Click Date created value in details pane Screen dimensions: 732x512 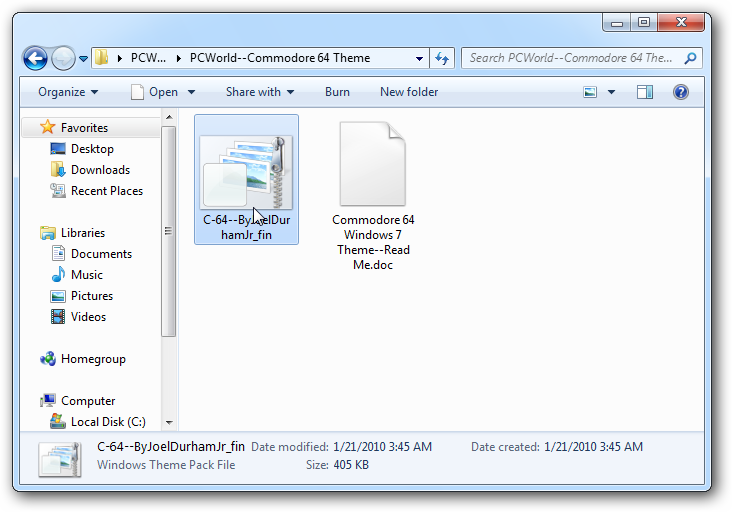pyautogui.click(x=593, y=447)
